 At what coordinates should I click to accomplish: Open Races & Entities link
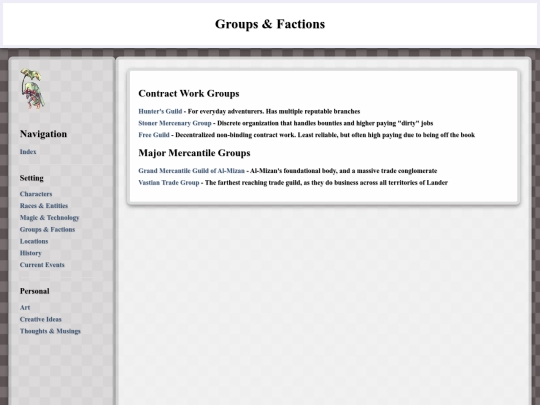coord(44,206)
